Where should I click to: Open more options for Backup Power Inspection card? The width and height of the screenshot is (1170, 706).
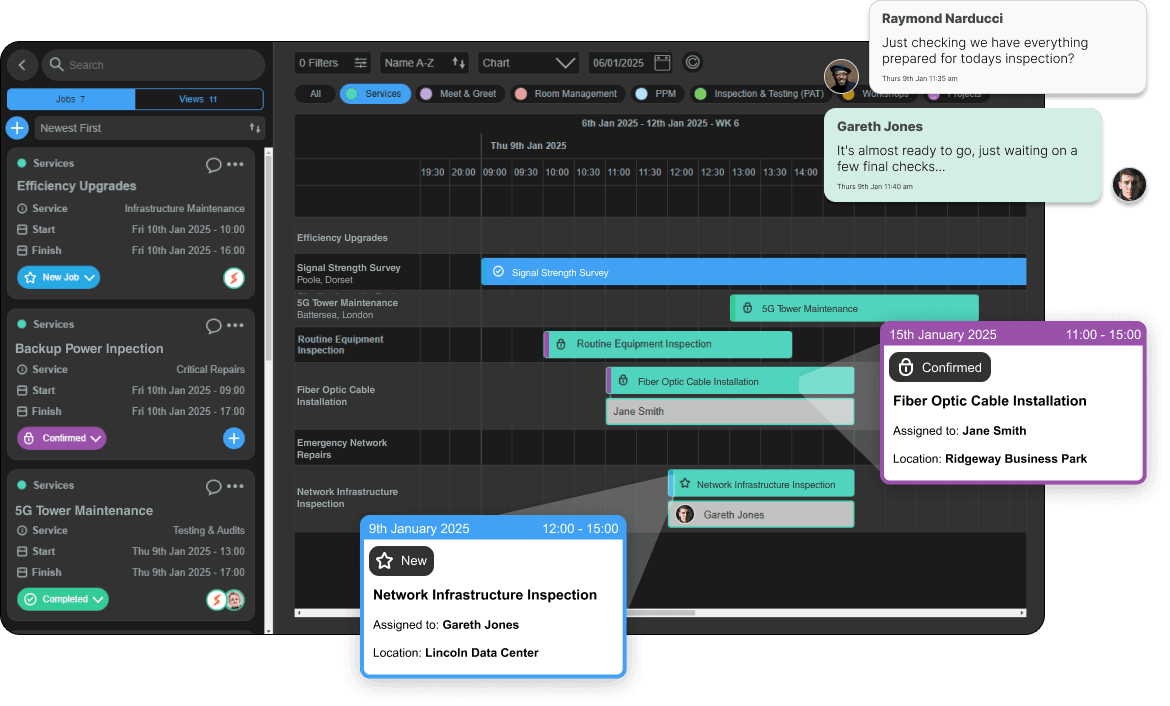[x=235, y=326]
